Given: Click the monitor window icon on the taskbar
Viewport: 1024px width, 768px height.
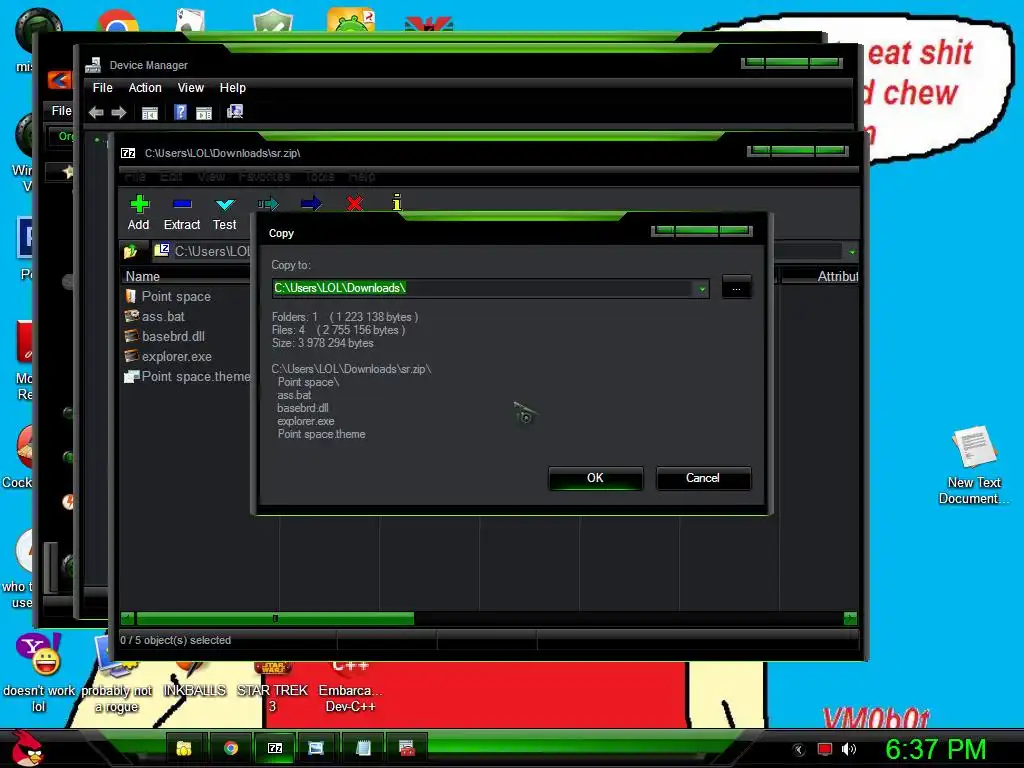Looking at the screenshot, I should [316, 748].
